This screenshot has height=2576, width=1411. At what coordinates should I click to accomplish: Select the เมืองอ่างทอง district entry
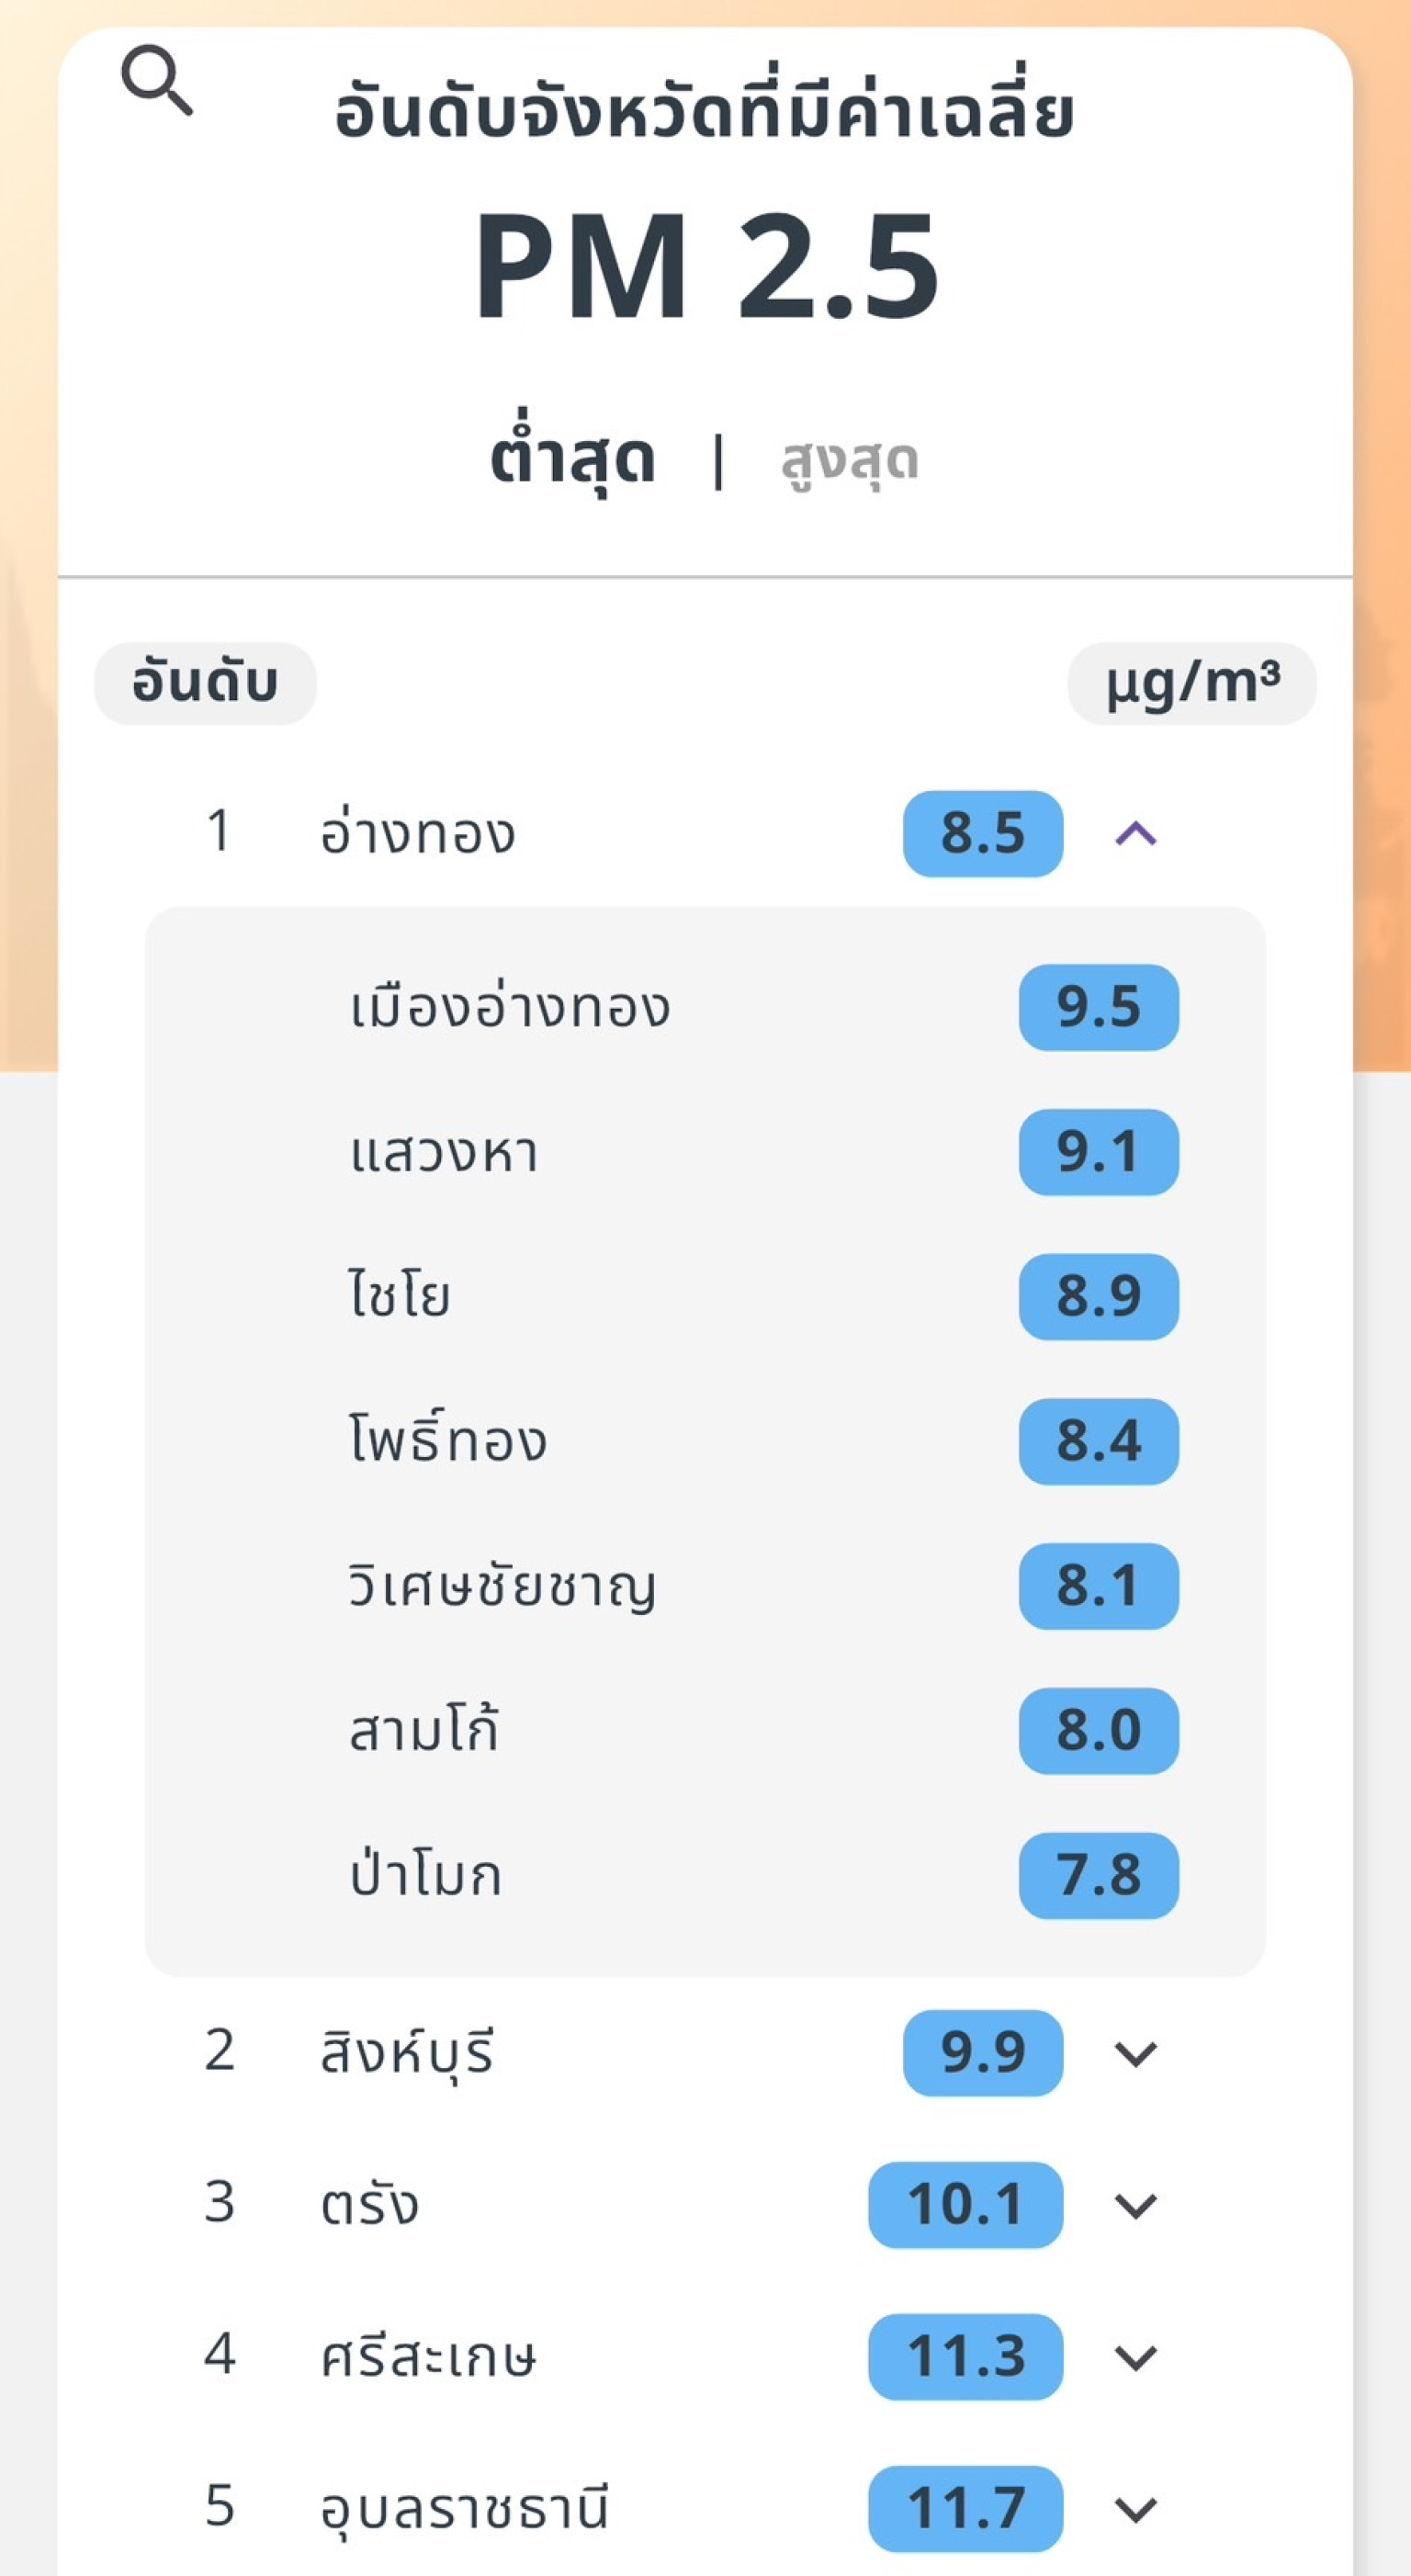(510, 1008)
